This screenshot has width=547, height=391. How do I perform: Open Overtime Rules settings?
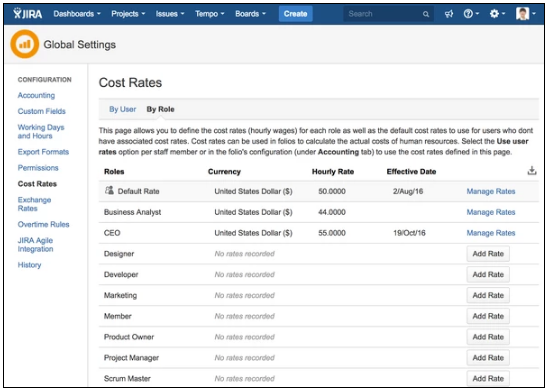(43, 224)
